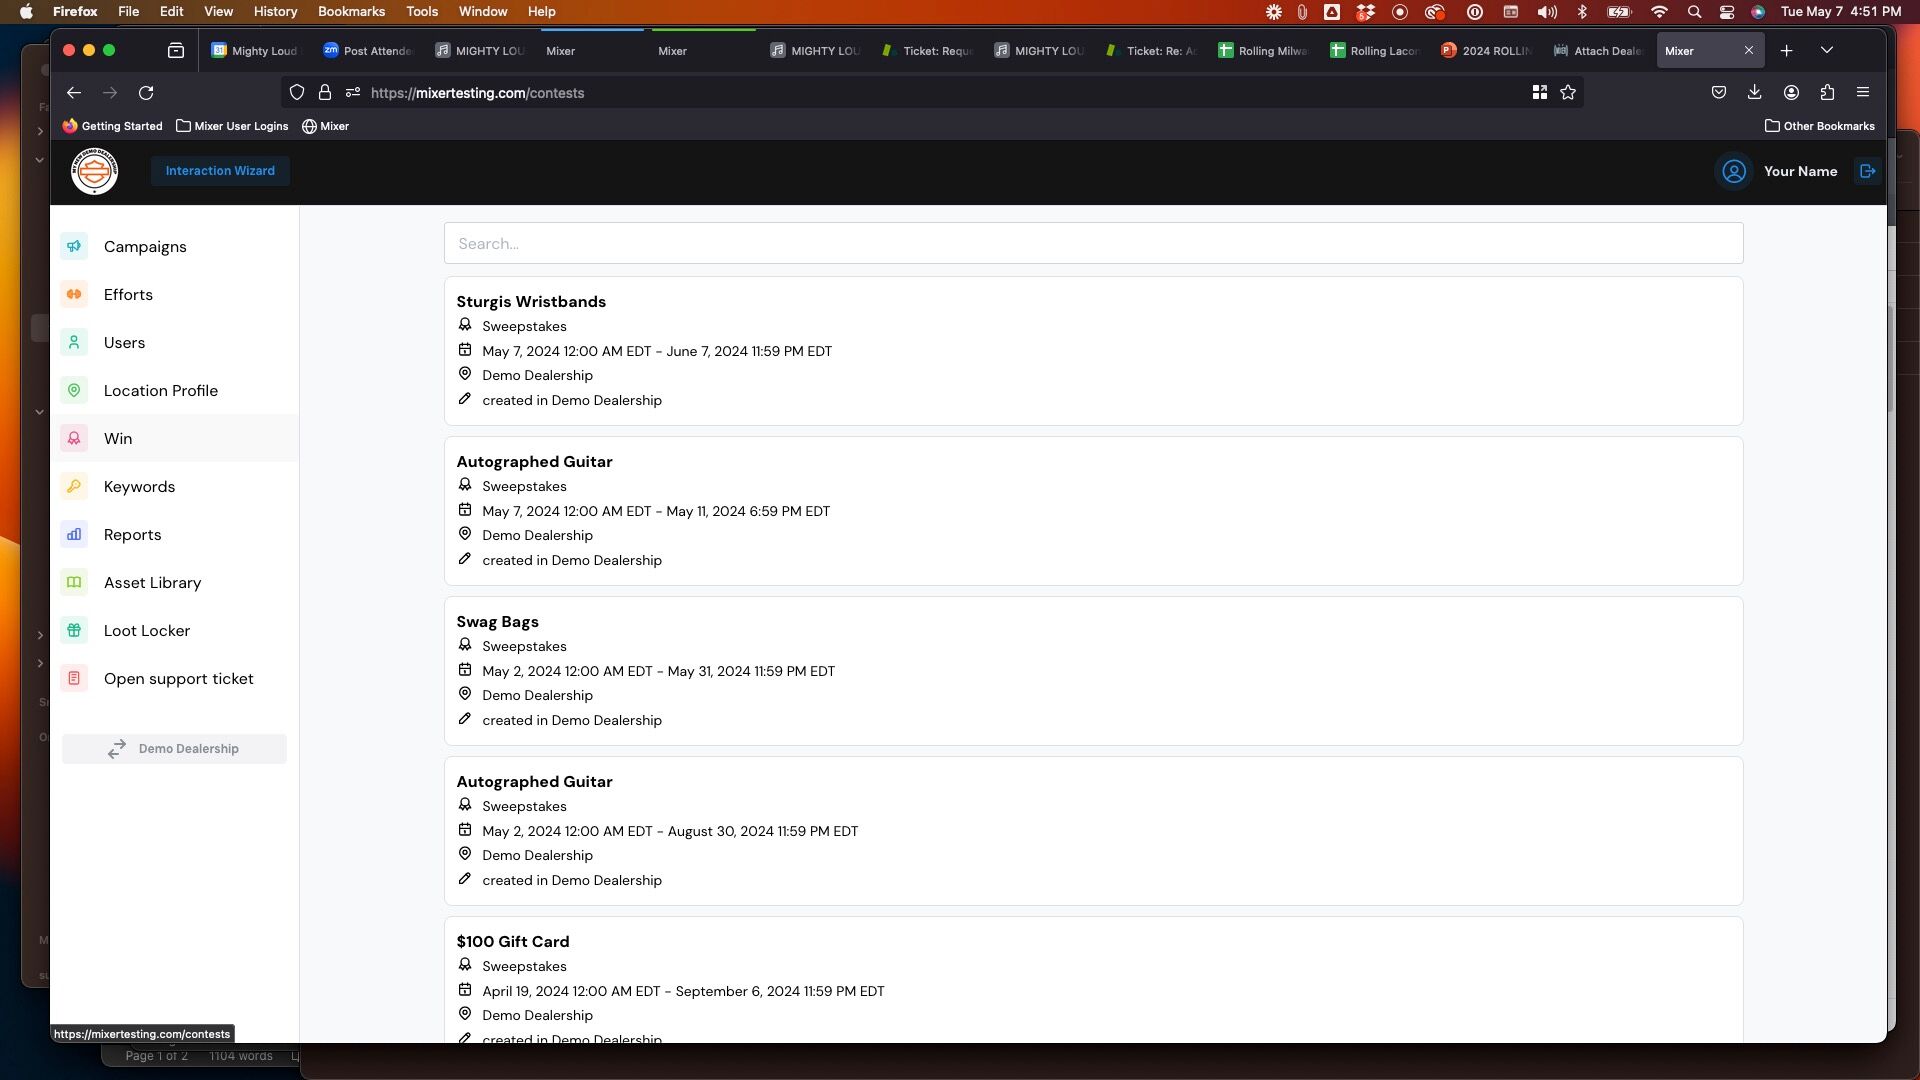This screenshot has width=1920, height=1080.
Task: Click the Interaction Wizard button
Action: click(x=220, y=171)
